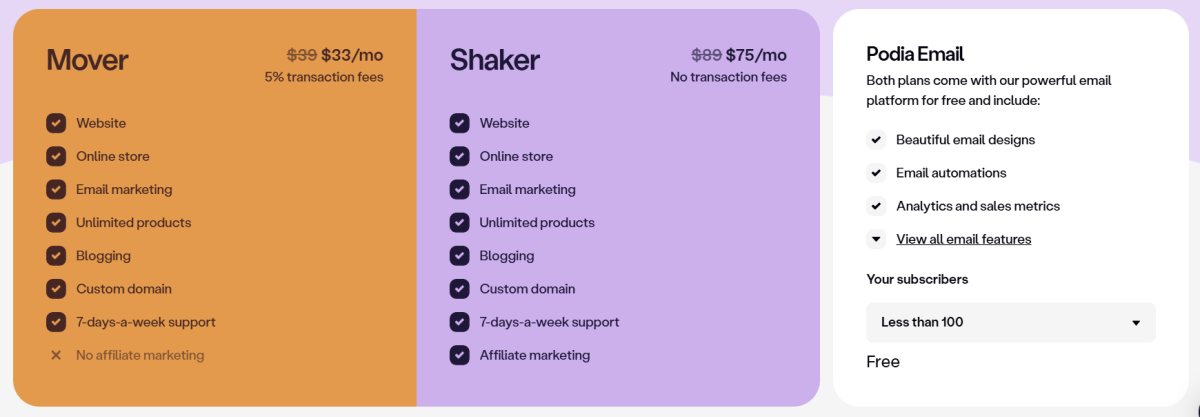Click Shaker plan Affiliate marketing check icon
Image resolution: width=1200 pixels, height=417 pixels.
[x=459, y=355]
